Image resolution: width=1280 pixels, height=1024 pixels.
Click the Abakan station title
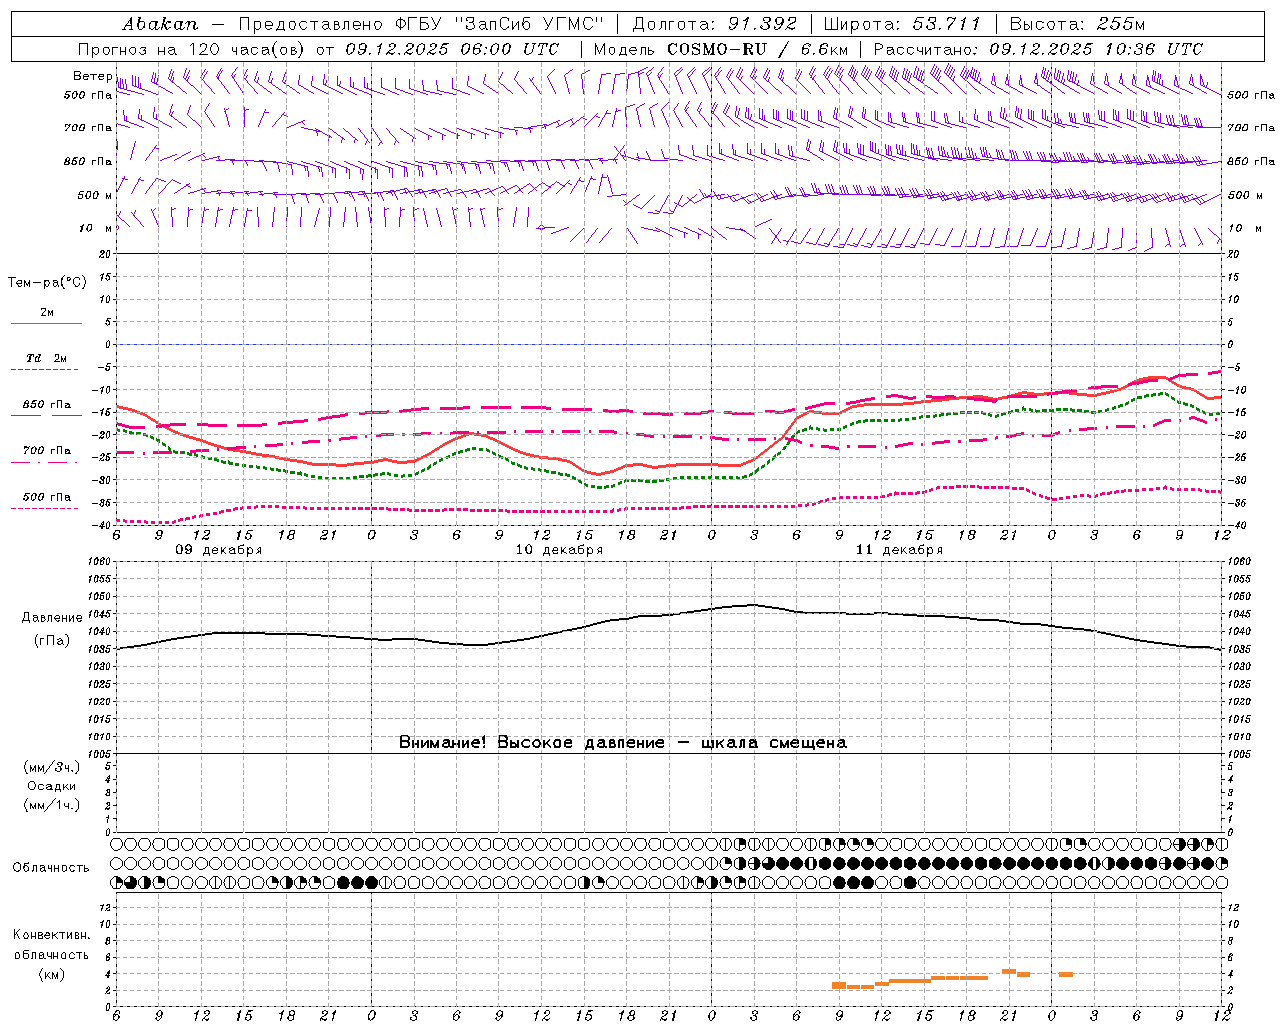click(160, 24)
